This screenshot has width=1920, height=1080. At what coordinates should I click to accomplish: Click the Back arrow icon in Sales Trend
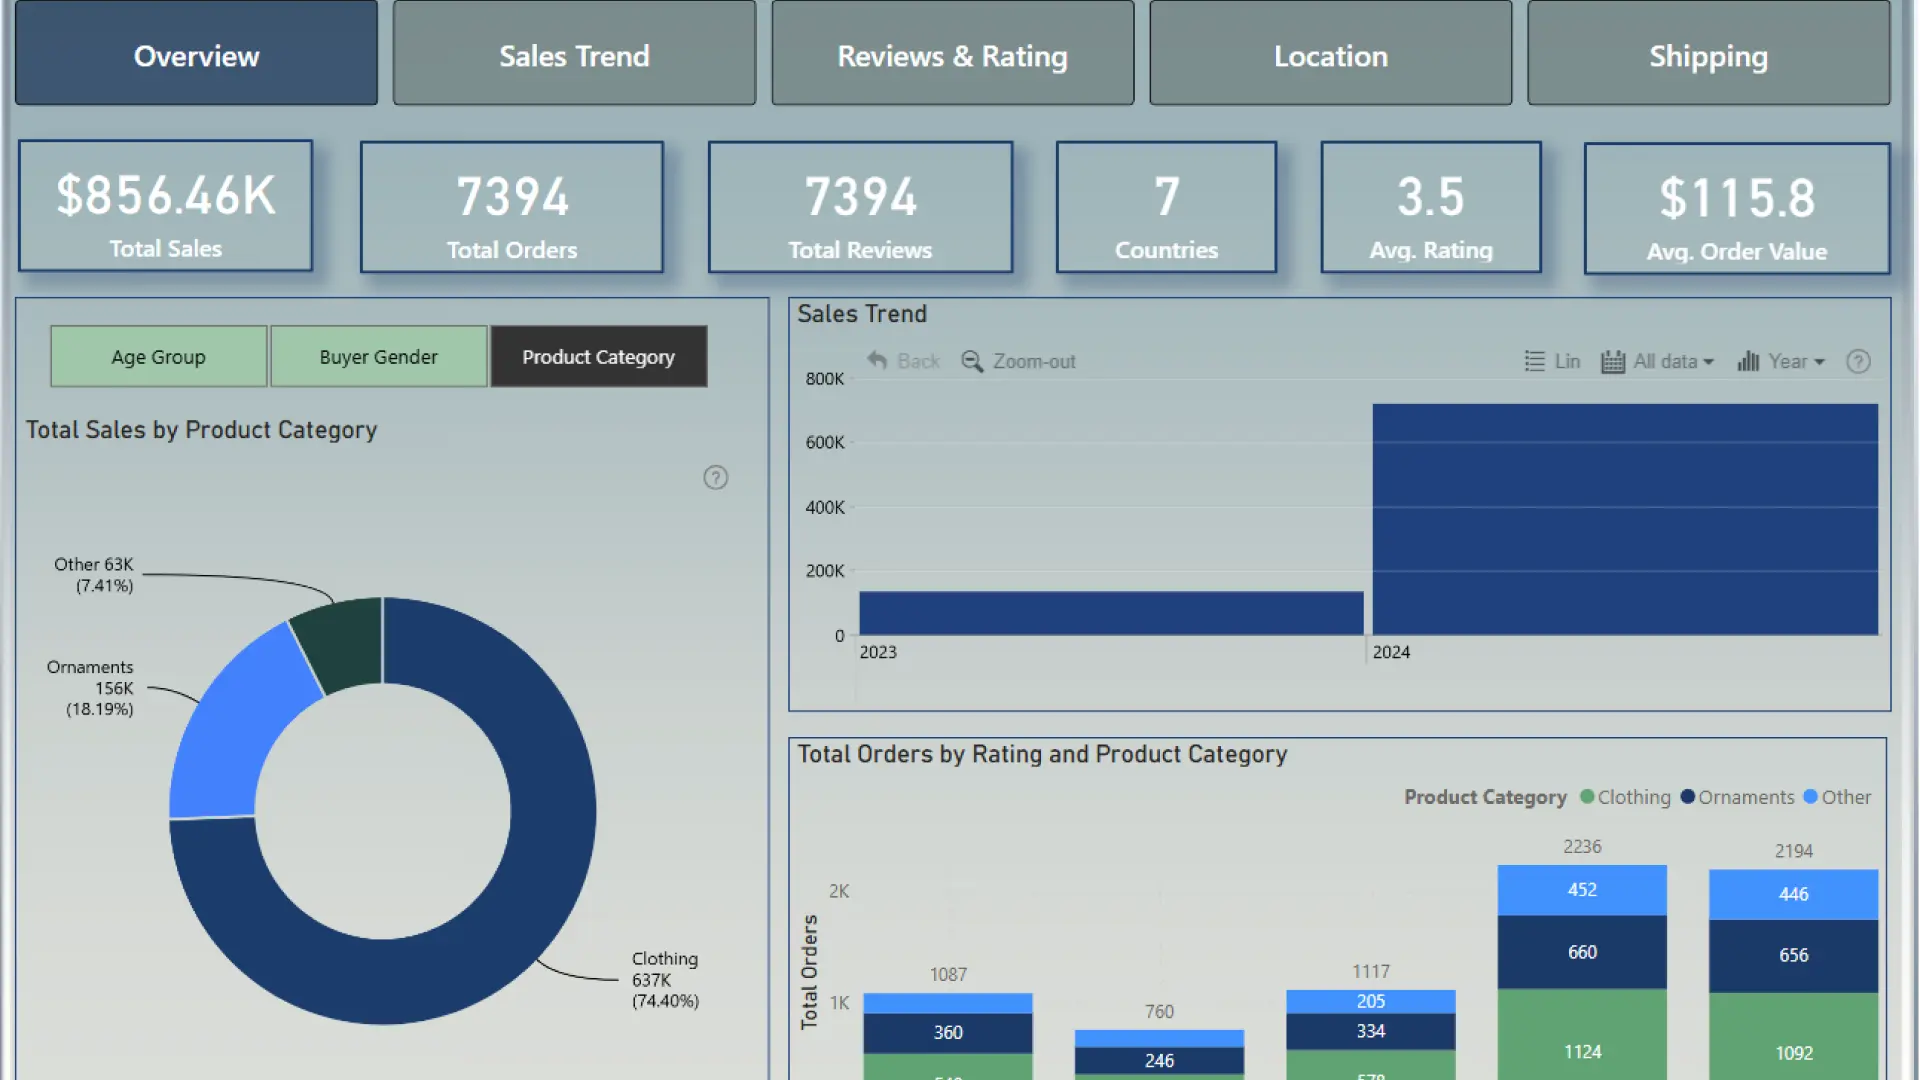click(877, 360)
